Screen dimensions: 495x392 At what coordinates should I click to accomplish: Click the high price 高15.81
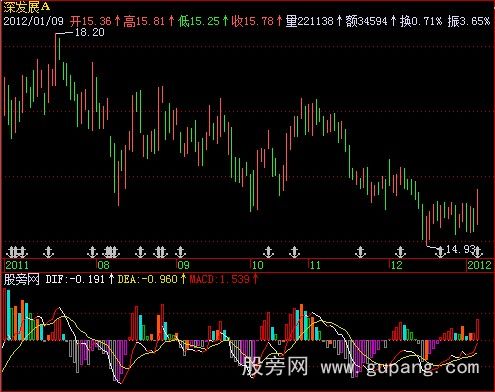click(x=144, y=21)
